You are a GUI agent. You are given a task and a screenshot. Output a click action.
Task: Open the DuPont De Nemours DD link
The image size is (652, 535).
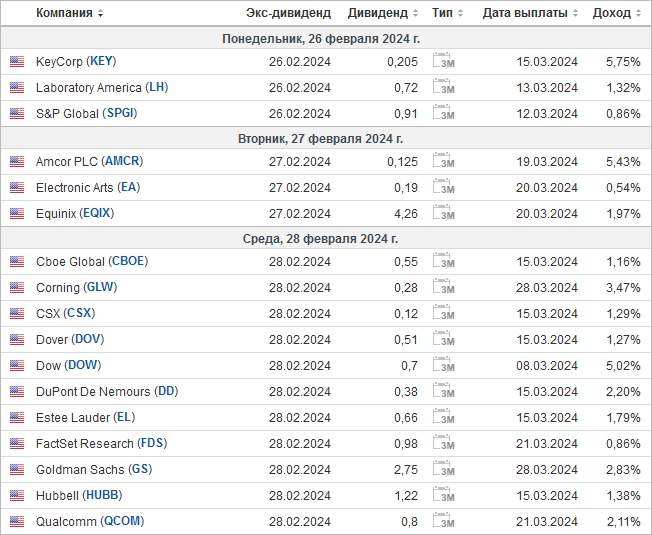(x=166, y=391)
